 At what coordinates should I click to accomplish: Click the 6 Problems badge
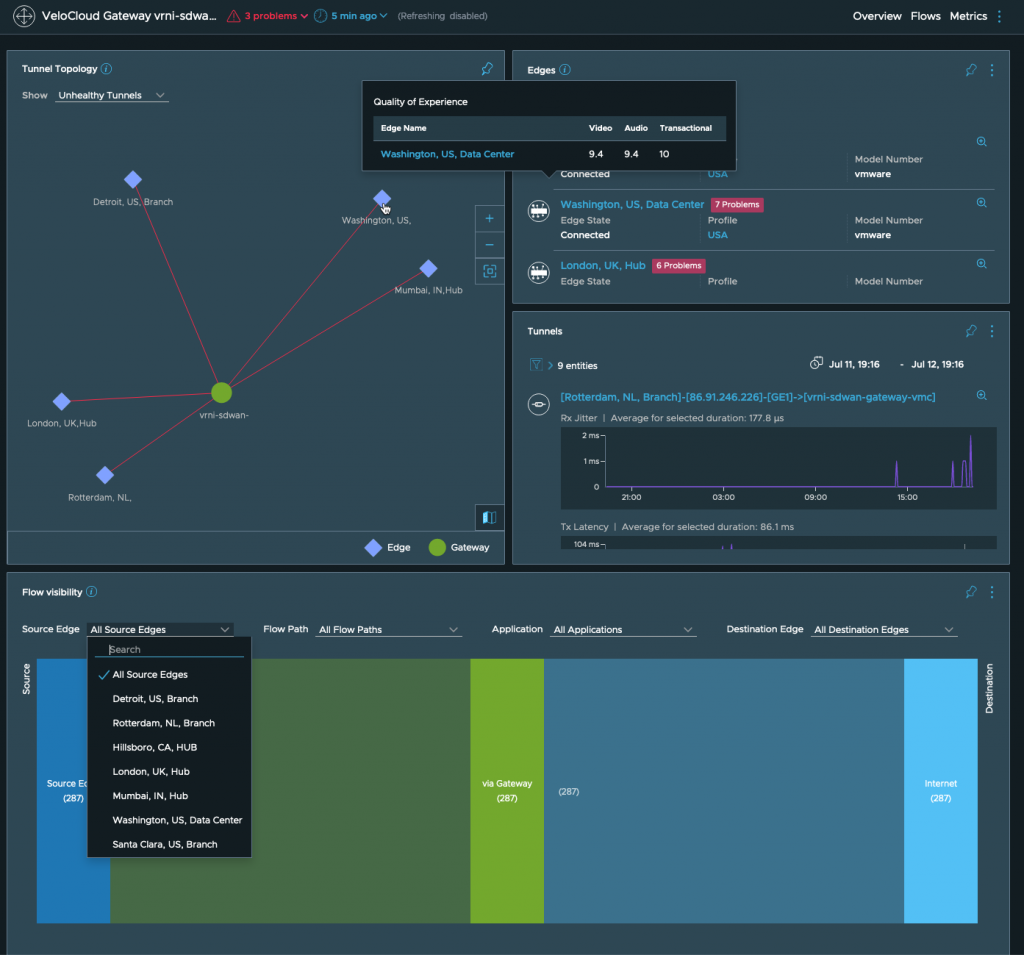click(679, 265)
